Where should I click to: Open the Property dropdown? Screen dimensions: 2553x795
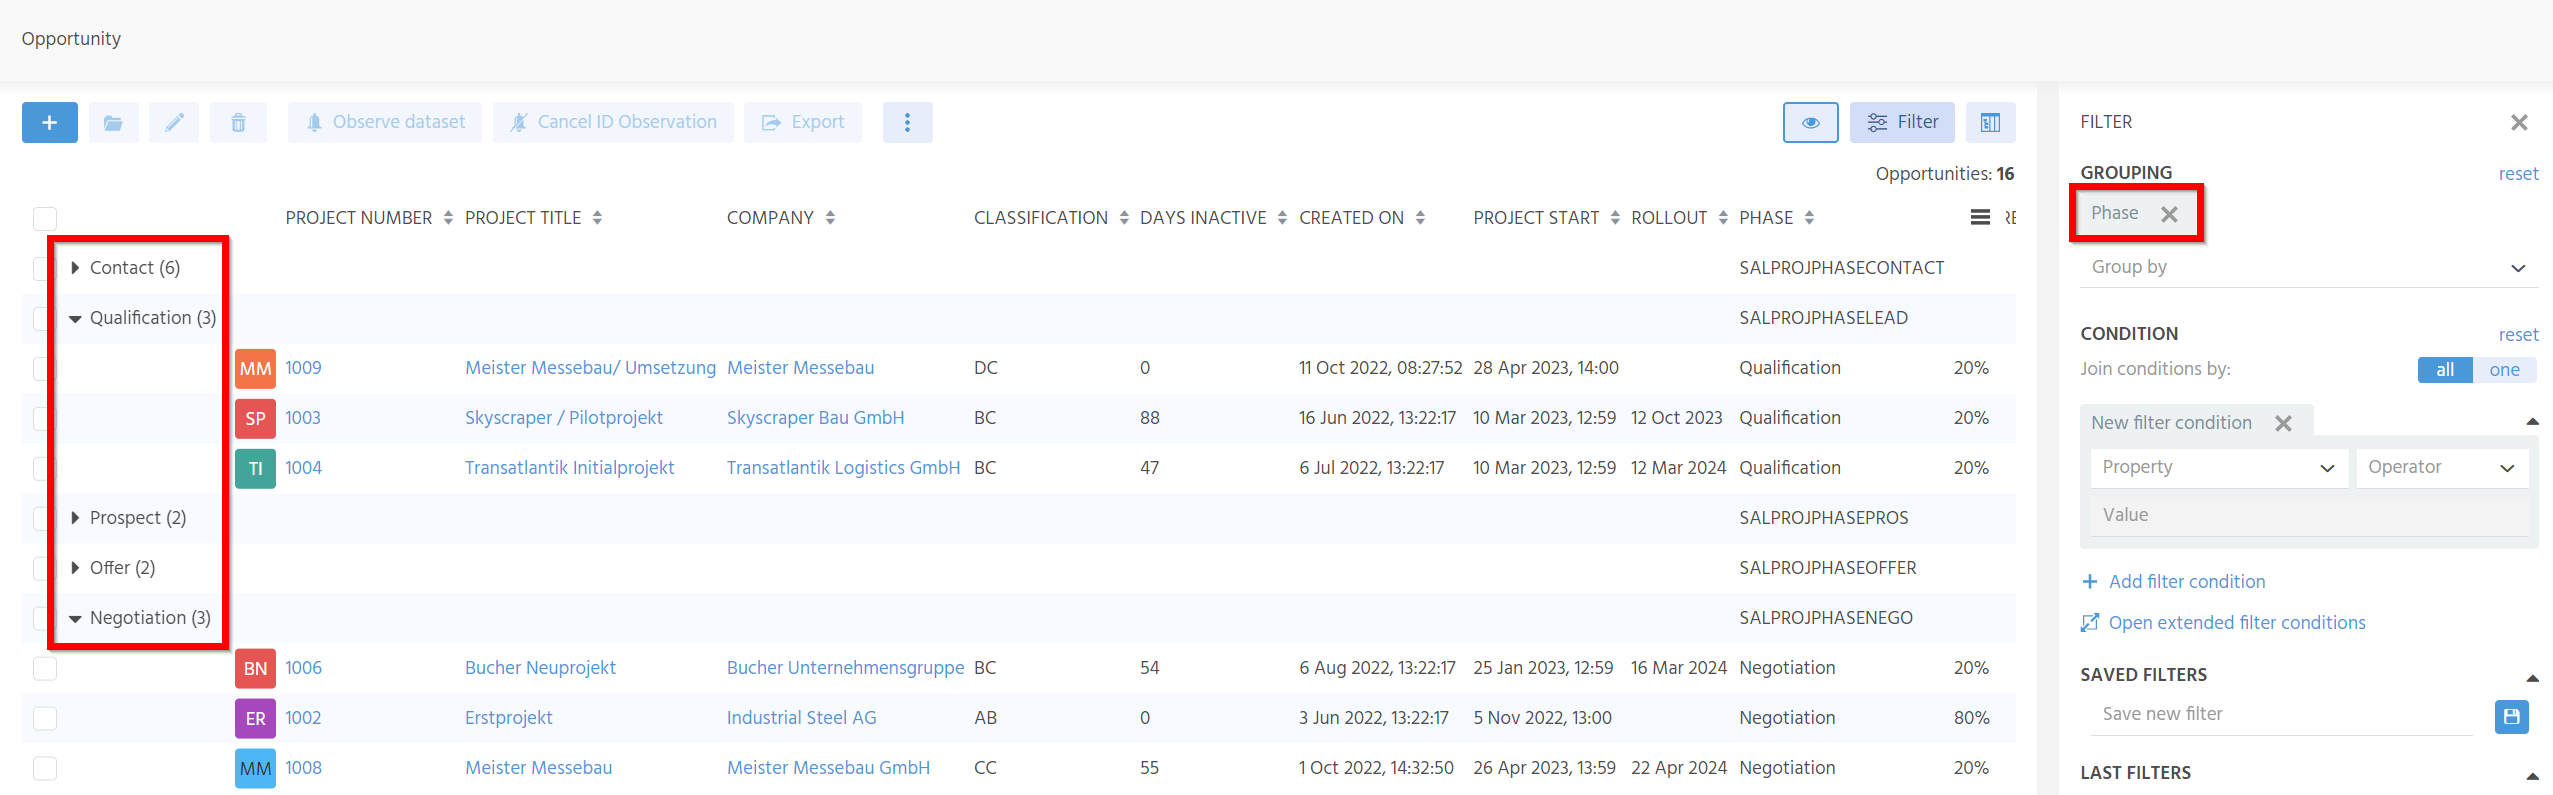[2217, 467]
